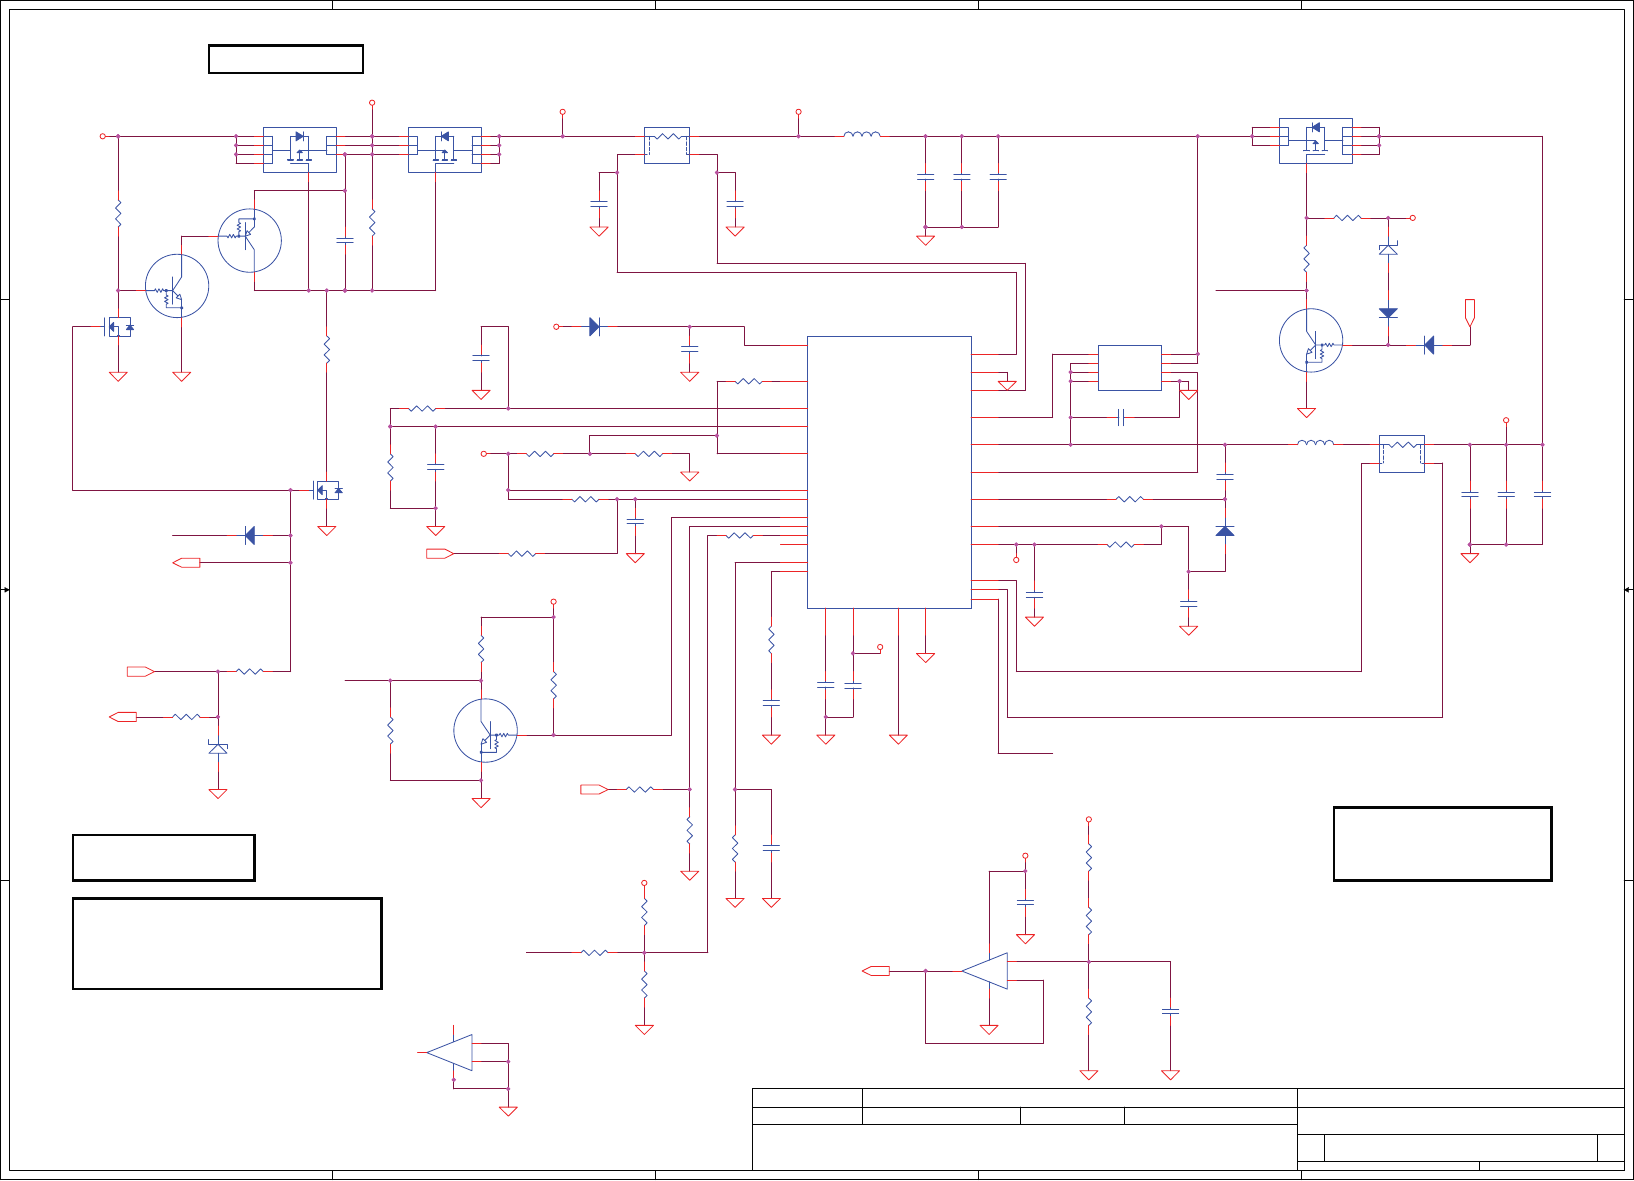Select the upper transistor circle of the top-left pair
The image size is (1634, 1181).
(250, 240)
